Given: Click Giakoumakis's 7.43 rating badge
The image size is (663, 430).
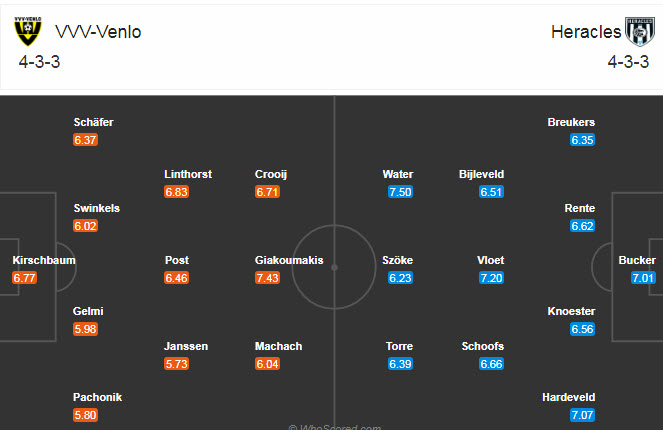Looking at the screenshot, I should pos(268,277).
